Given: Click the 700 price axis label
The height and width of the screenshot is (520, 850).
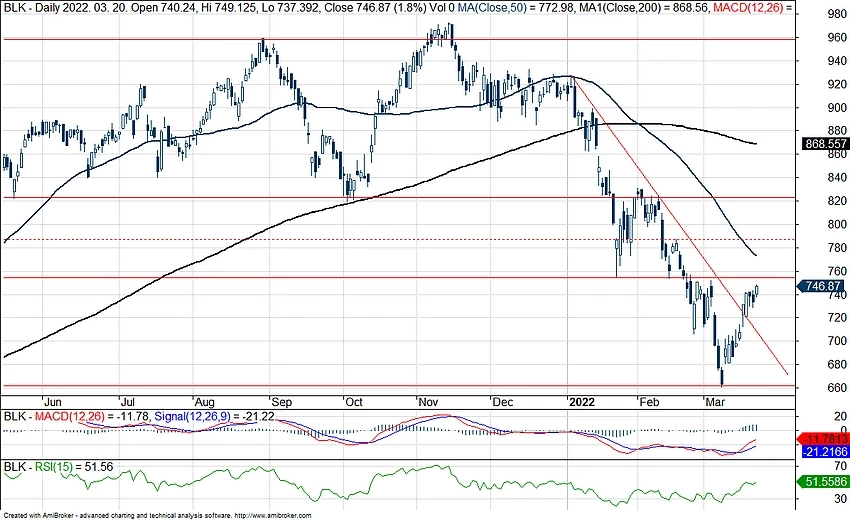Looking at the screenshot, I should (x=837, y=341).
